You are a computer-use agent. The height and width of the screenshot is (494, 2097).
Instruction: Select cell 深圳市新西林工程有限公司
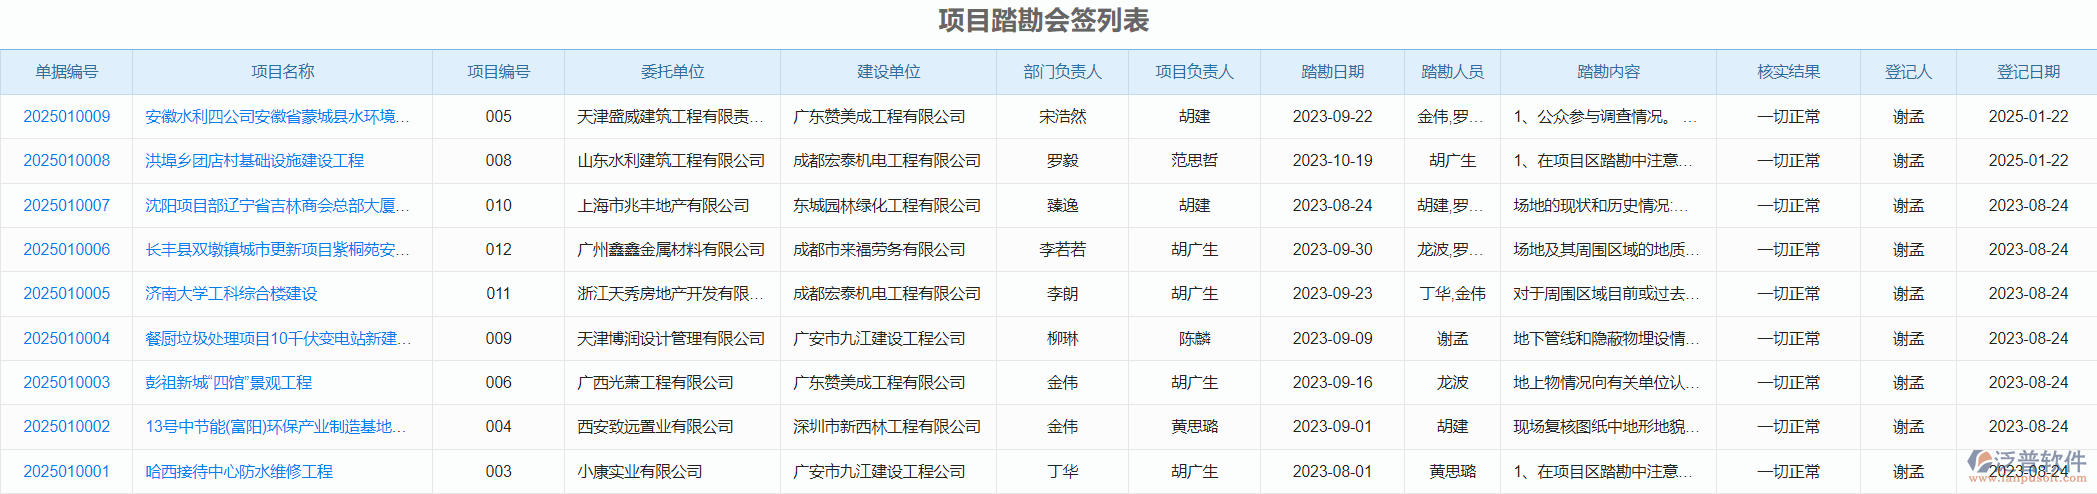(x=887, y=427)
